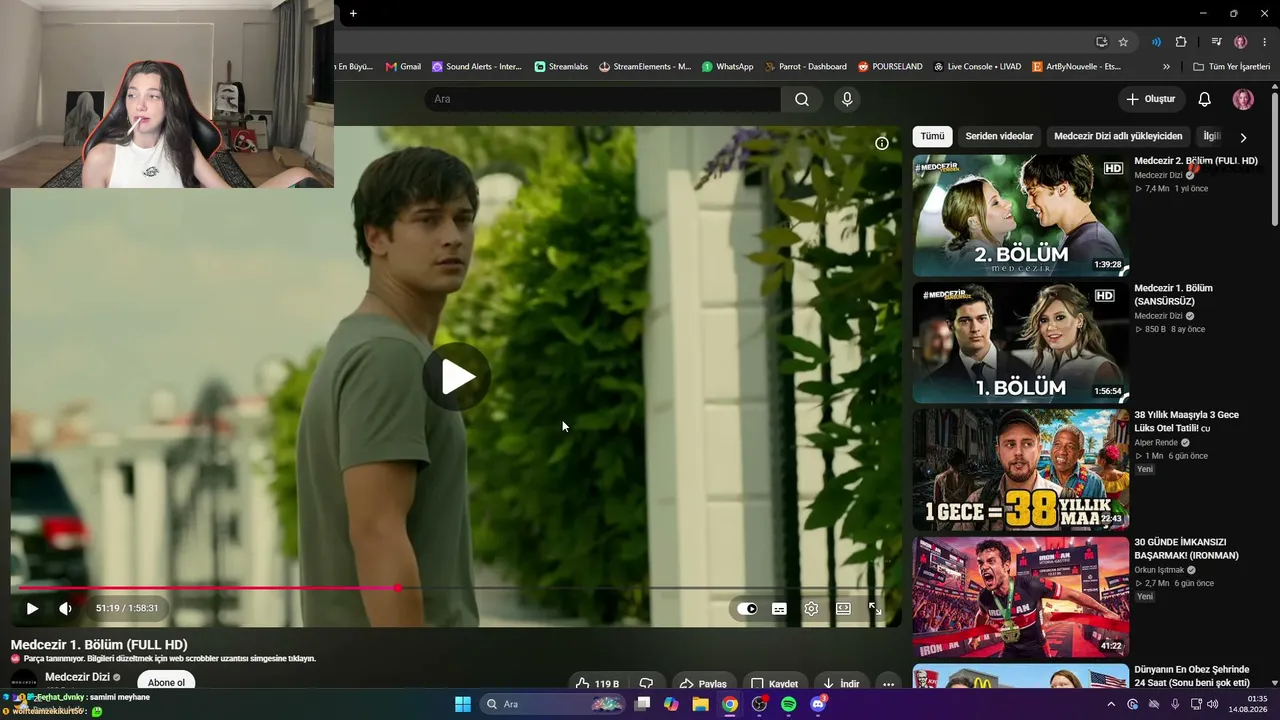Like the video with the thumbs-up button
1280x720 pixels.
click(x=596, y=684)
